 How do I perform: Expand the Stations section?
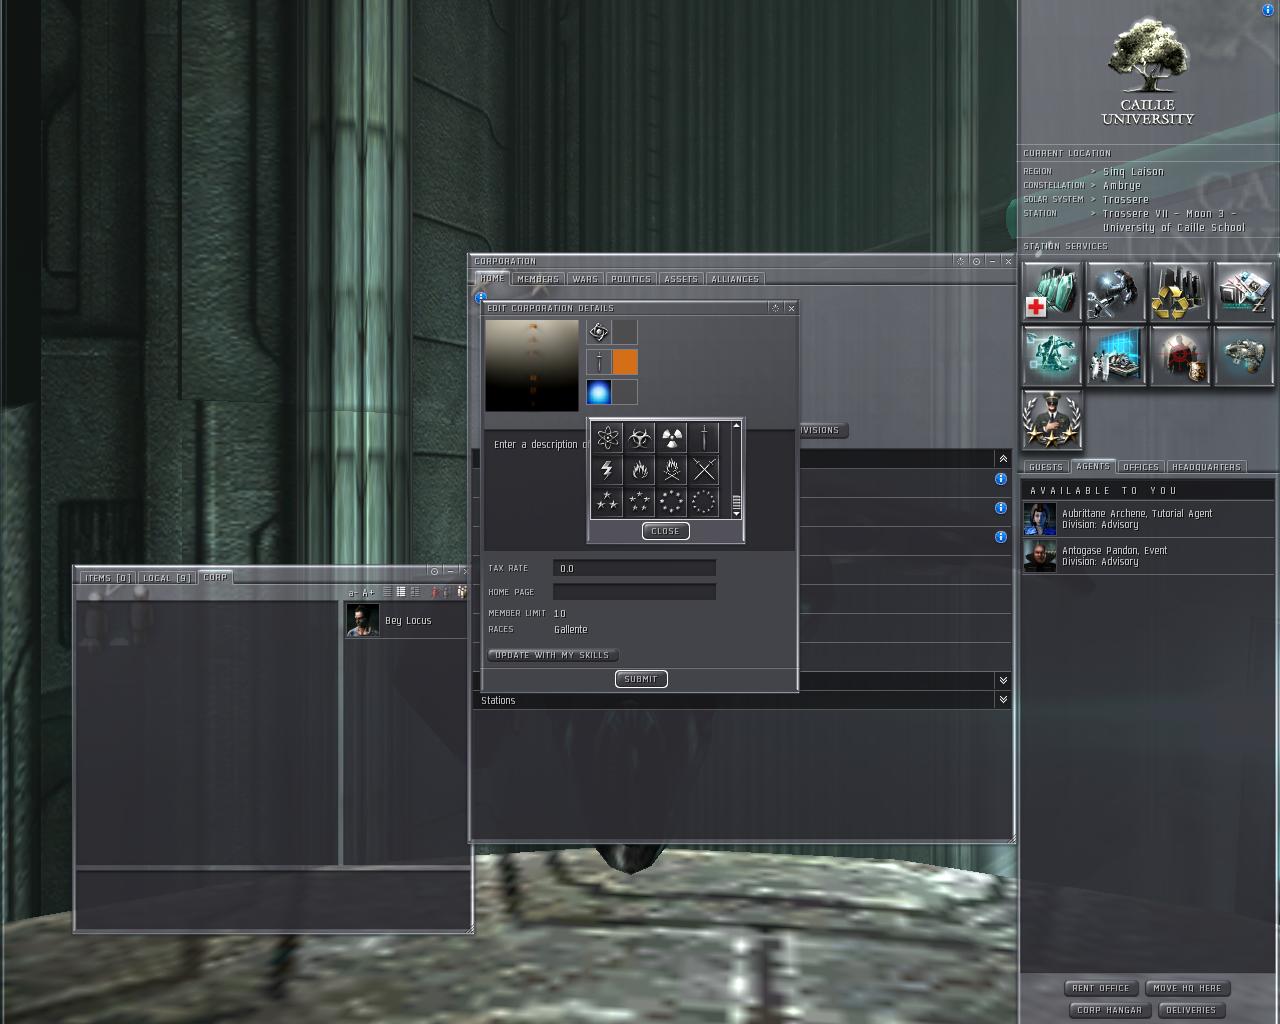click(1003, 700)
